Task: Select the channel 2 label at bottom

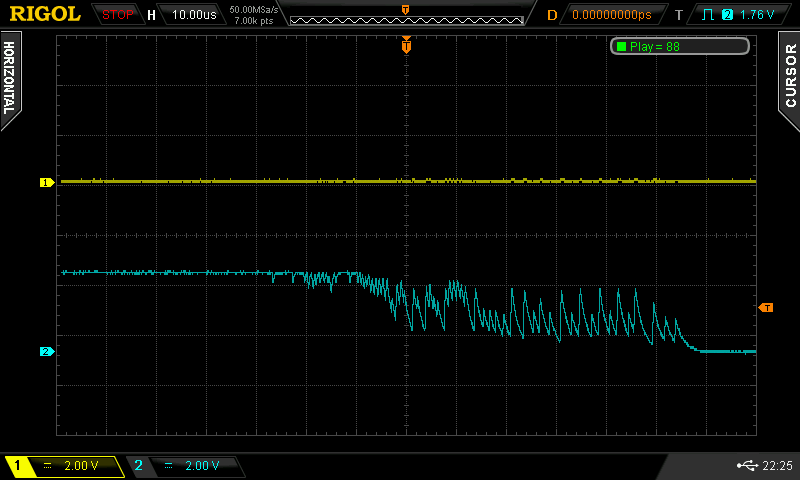Action: [x=138, y=465]
